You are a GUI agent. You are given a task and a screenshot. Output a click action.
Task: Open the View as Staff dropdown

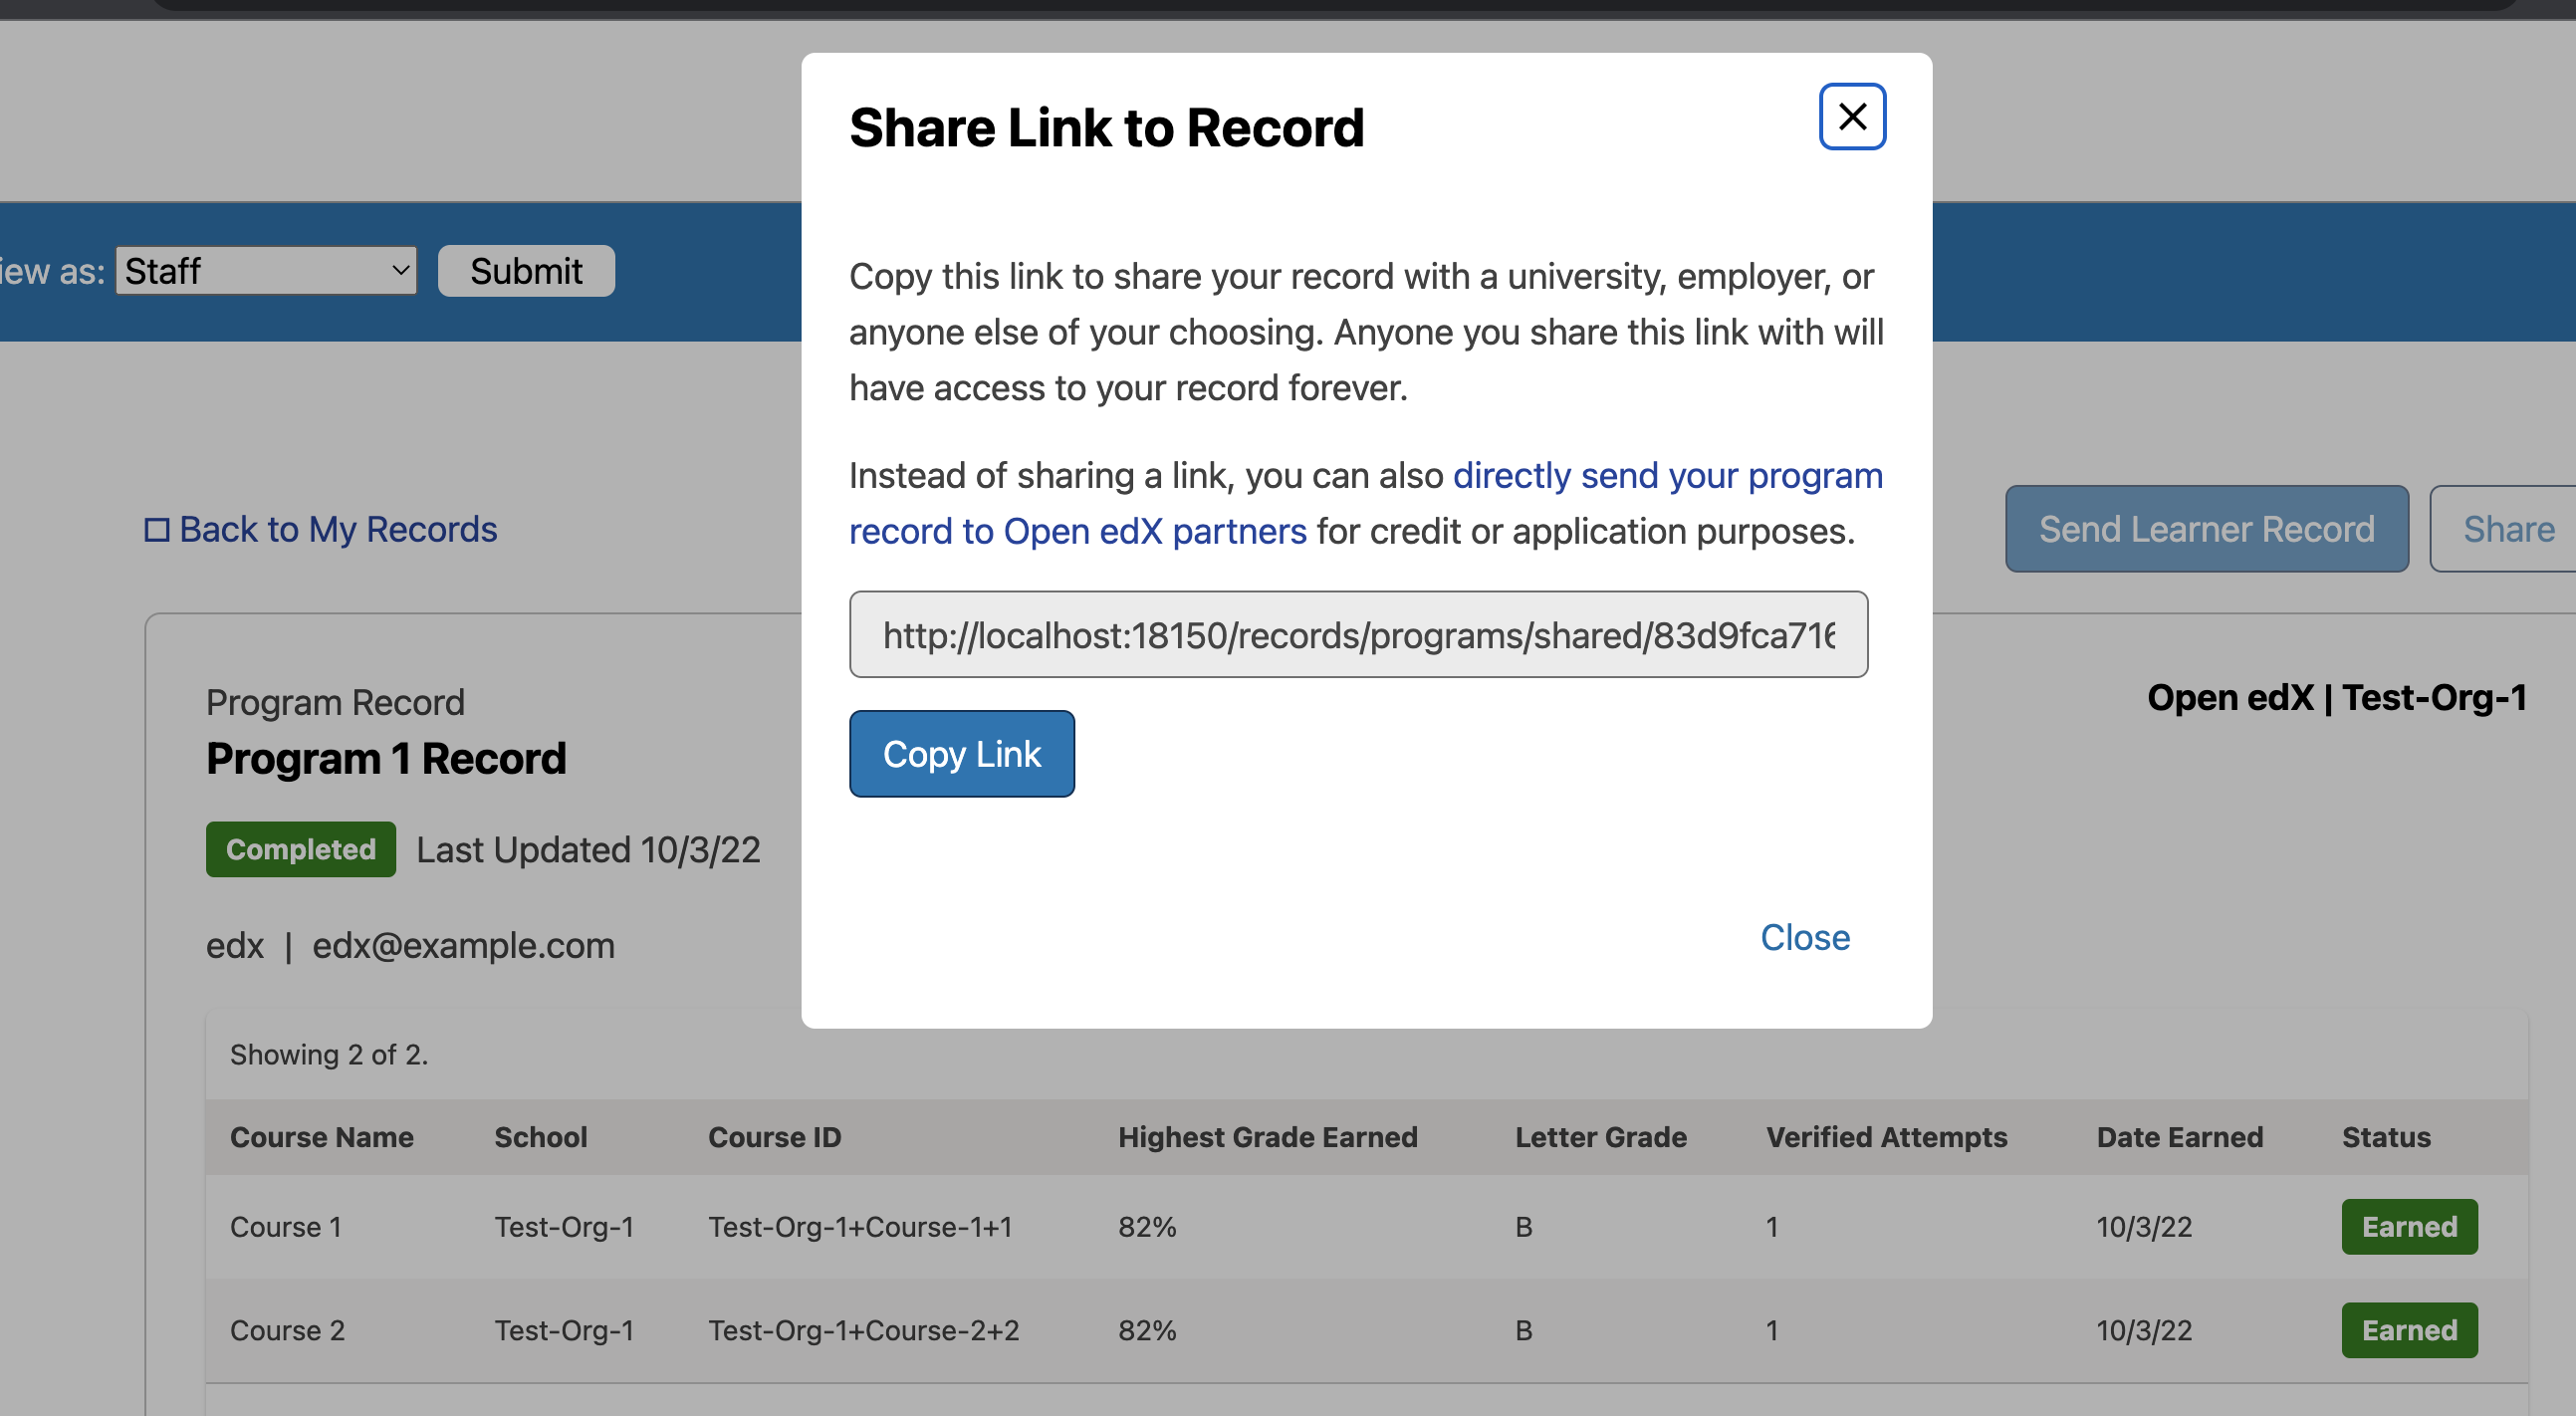tap(266, 271)
